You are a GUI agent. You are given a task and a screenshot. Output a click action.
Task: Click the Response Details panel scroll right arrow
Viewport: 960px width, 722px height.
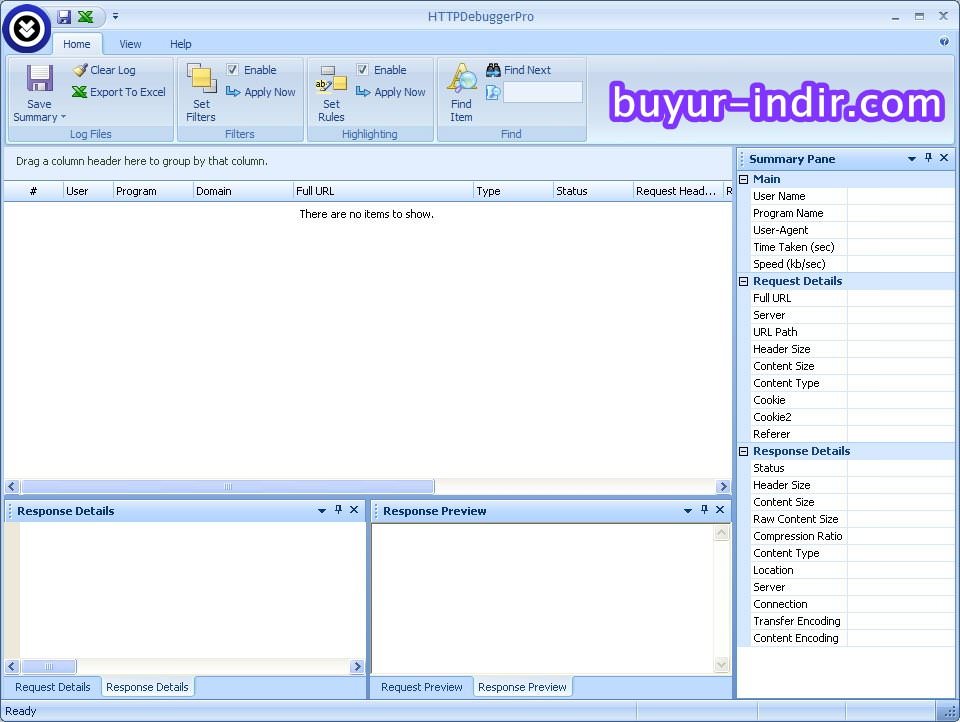pos(358,666)
